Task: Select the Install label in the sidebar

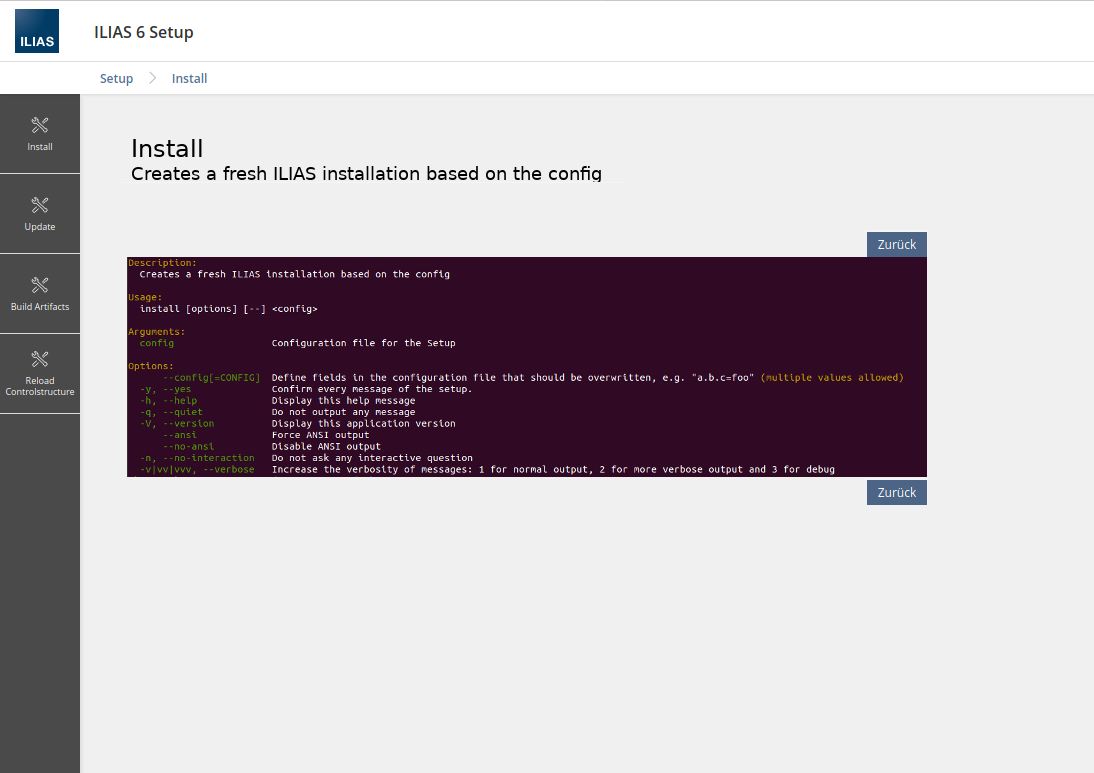Action: tap(40, 147)
